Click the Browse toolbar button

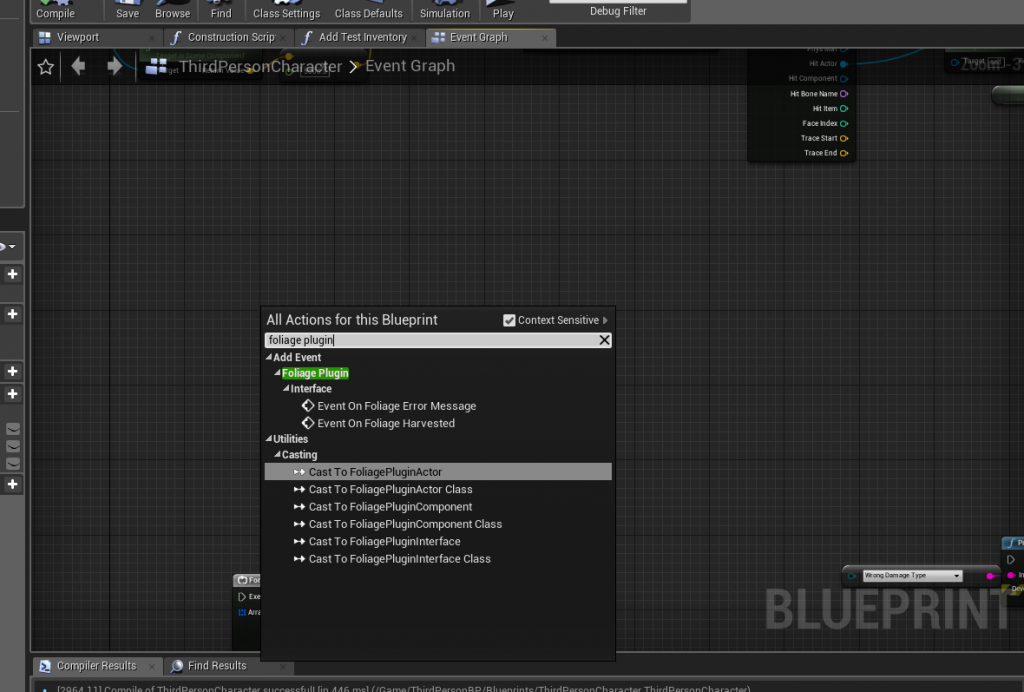pyautogui.click(x=172, y=10)
